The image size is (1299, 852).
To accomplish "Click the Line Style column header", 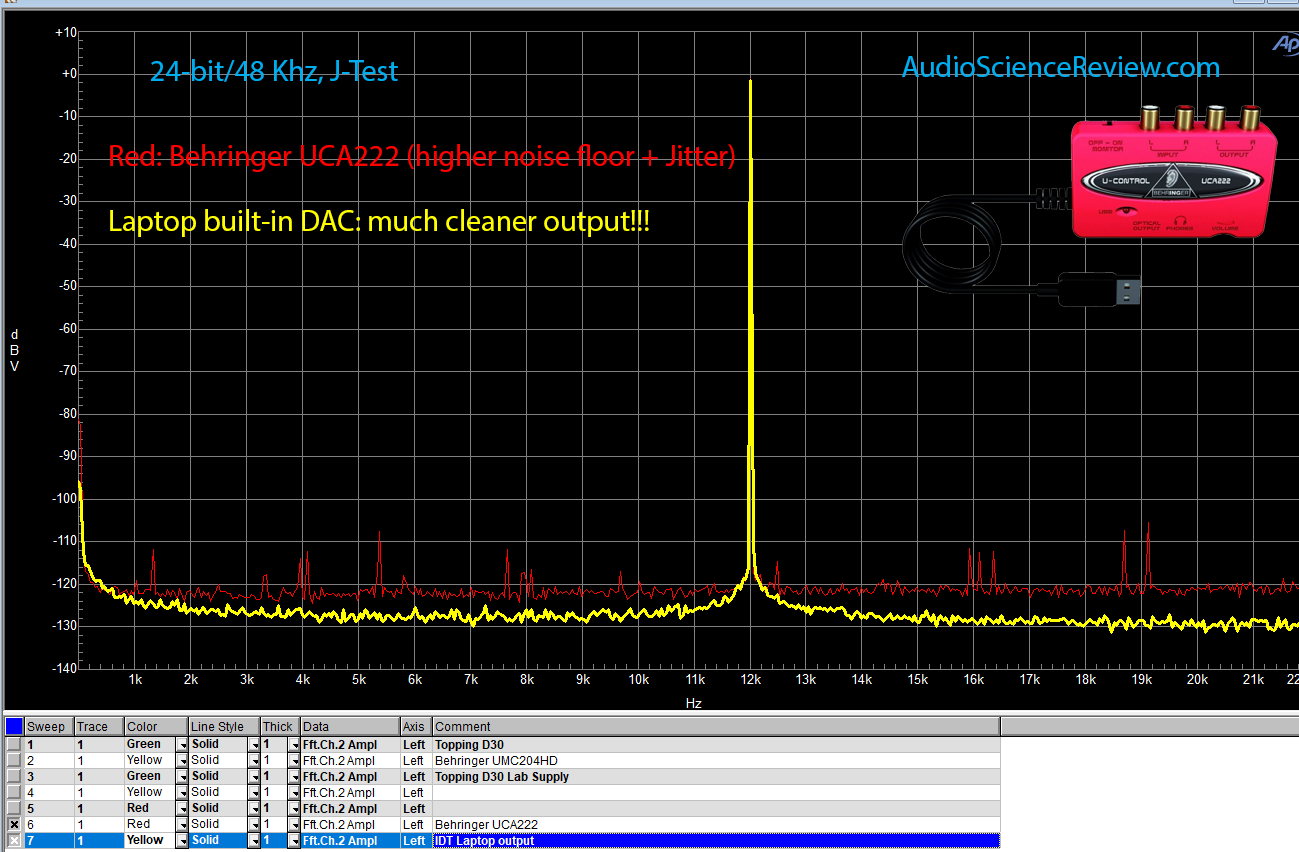I will (x=224, y=727).
